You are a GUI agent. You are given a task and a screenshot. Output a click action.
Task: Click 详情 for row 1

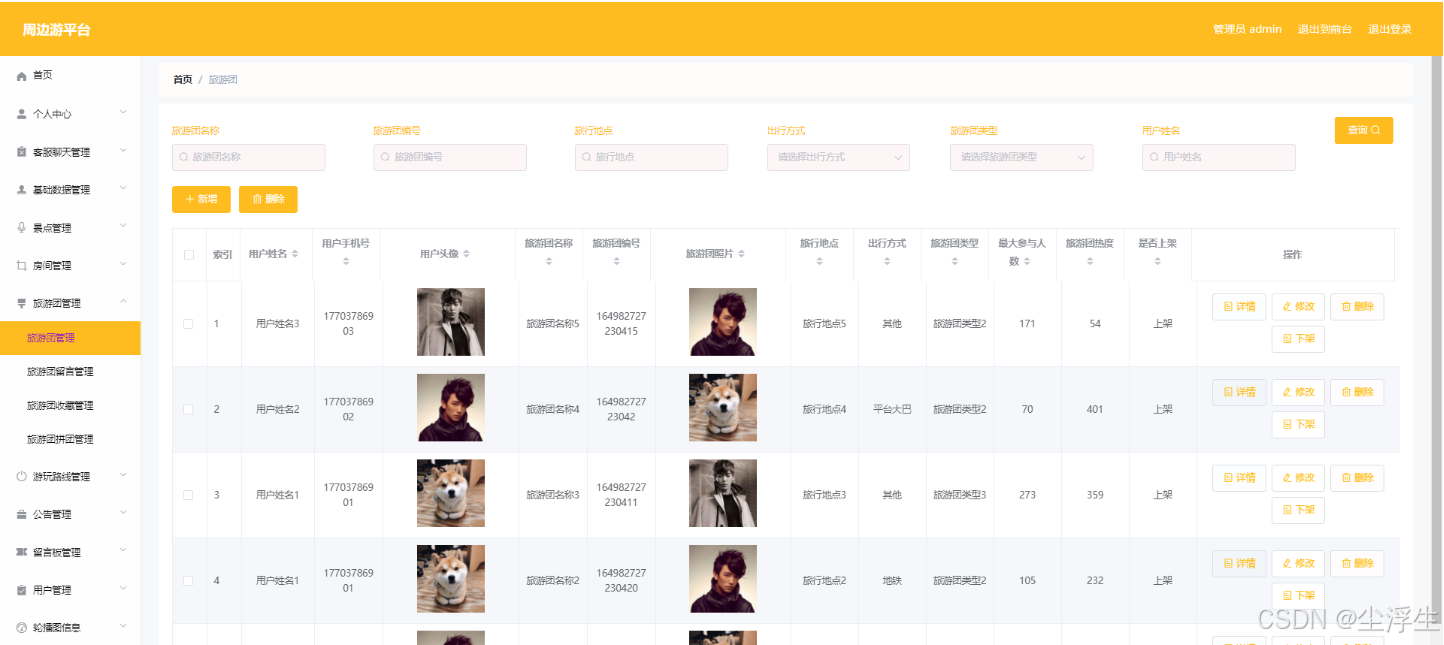(1239, 307)
